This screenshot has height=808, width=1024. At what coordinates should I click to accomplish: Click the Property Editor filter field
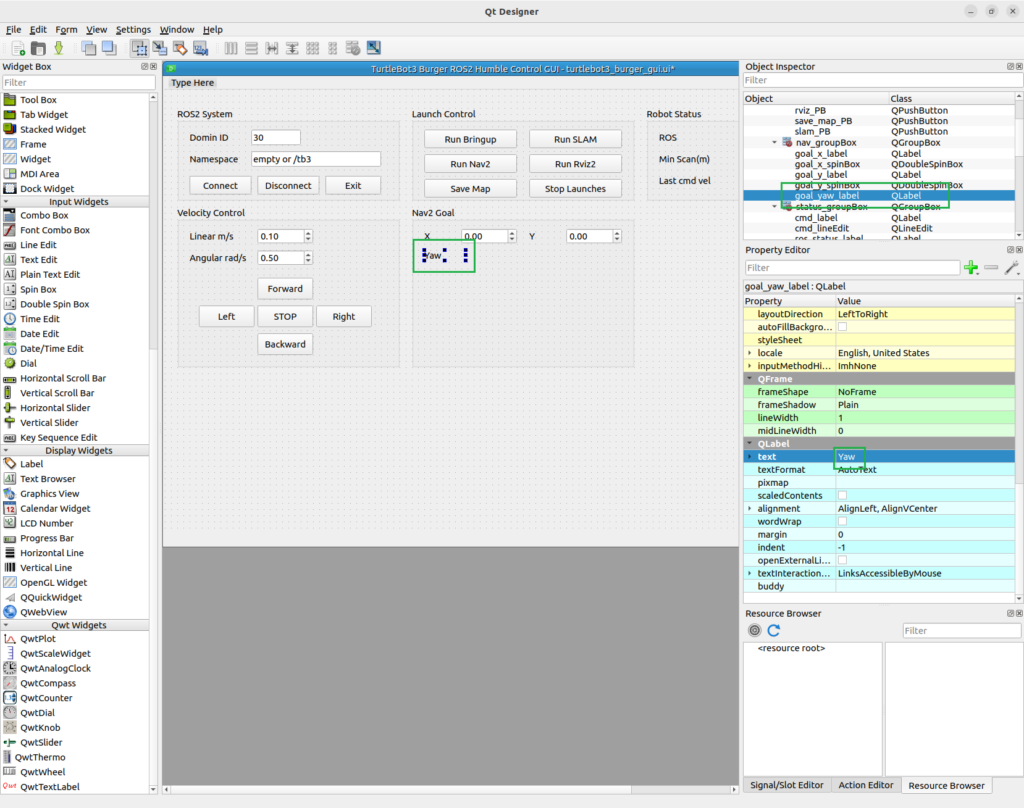(x=852, y=268)
